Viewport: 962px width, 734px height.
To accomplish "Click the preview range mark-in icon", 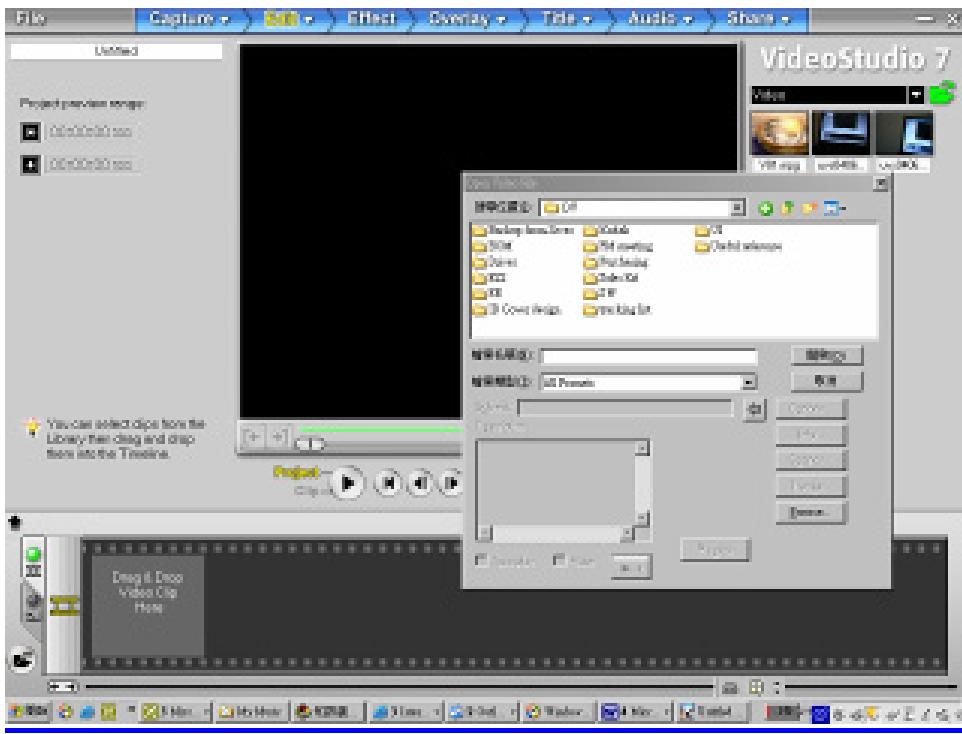I will (31, 131).
